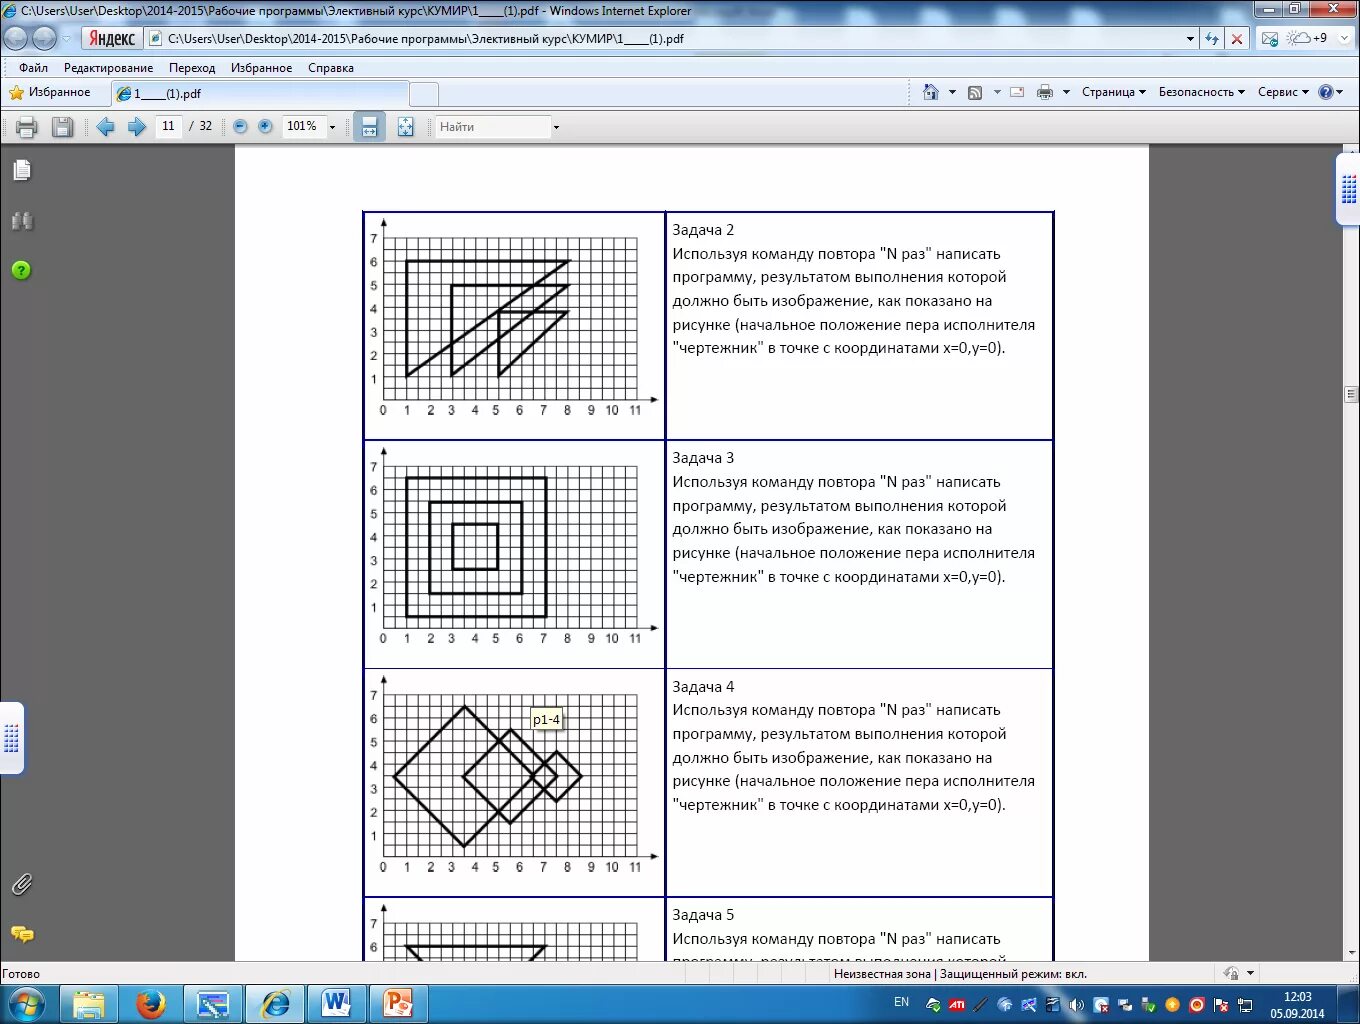Viewport: 1360px width, 1024px height.
Task: Expand the Сервис dropdown
Action: pos(1283,92)
